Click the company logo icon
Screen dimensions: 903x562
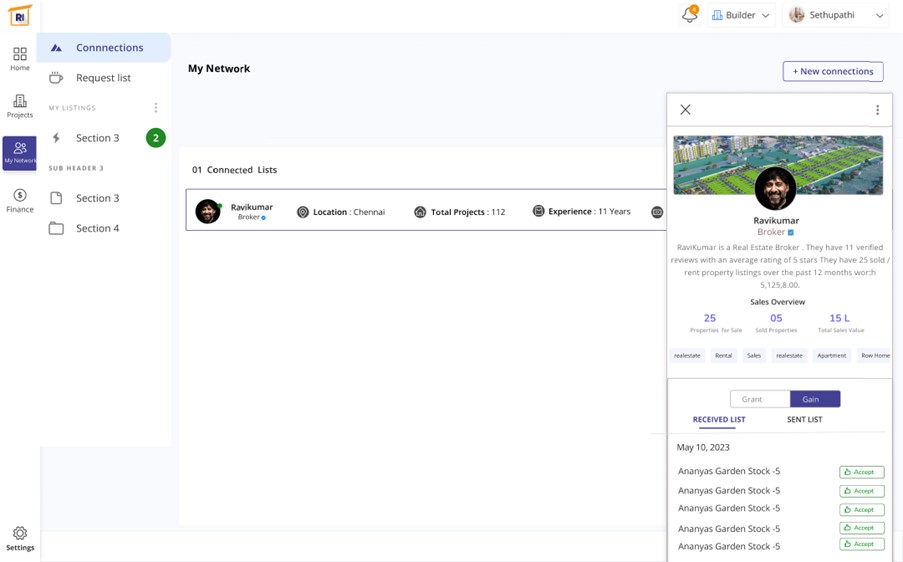[20, 16]
